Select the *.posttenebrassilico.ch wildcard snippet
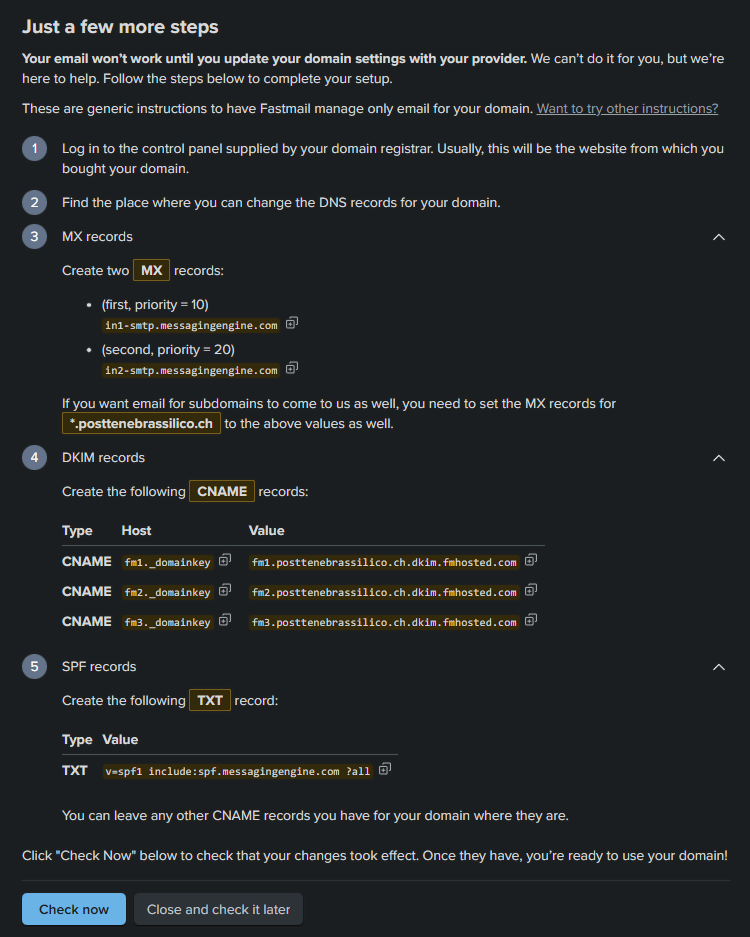The width and height of the screenshot is (750, 937). [x=141, y=422]
